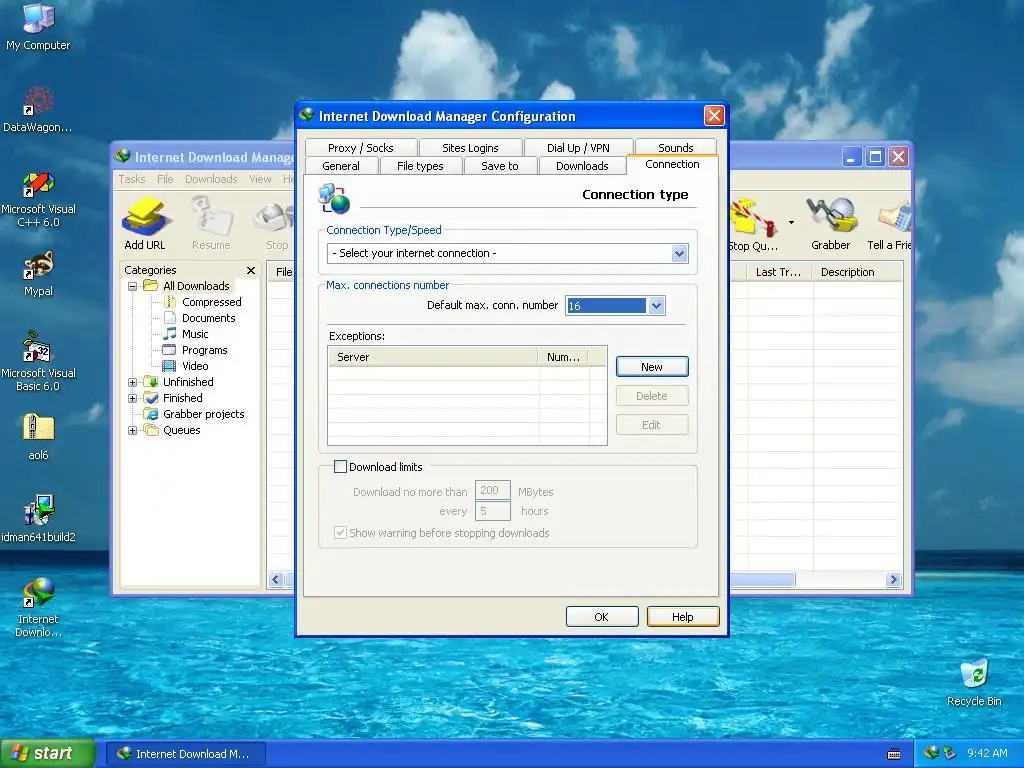The image size is (1024, 768).
Task: Click the Stop Queue toolbar icon
Action: point(753,224)
